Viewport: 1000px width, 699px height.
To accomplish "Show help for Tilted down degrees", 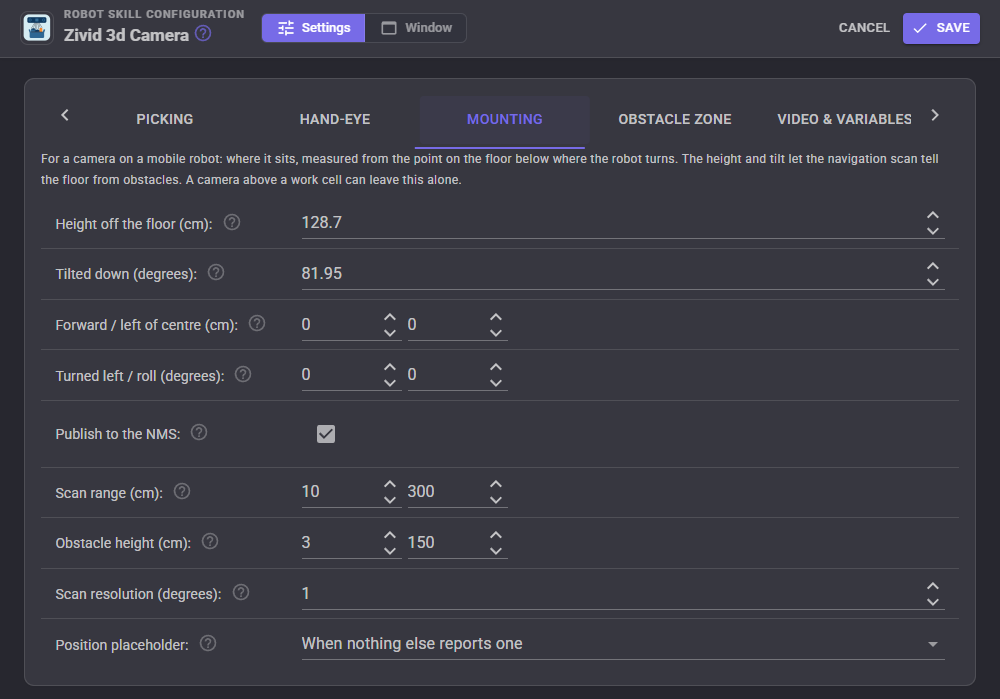I will click(216, 273).
